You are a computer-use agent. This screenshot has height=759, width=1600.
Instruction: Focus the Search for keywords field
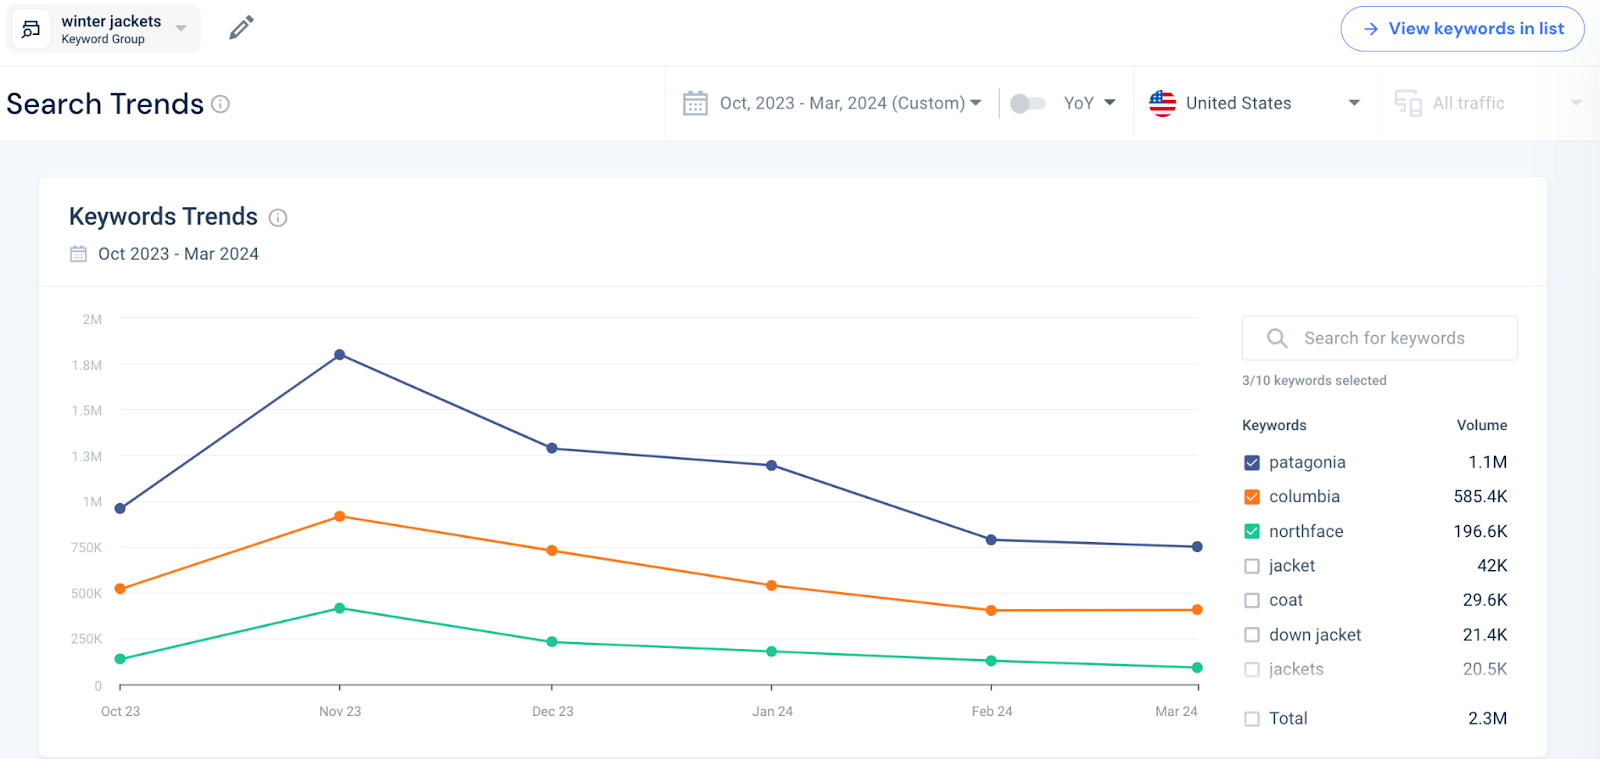[x=1379, y=338]
